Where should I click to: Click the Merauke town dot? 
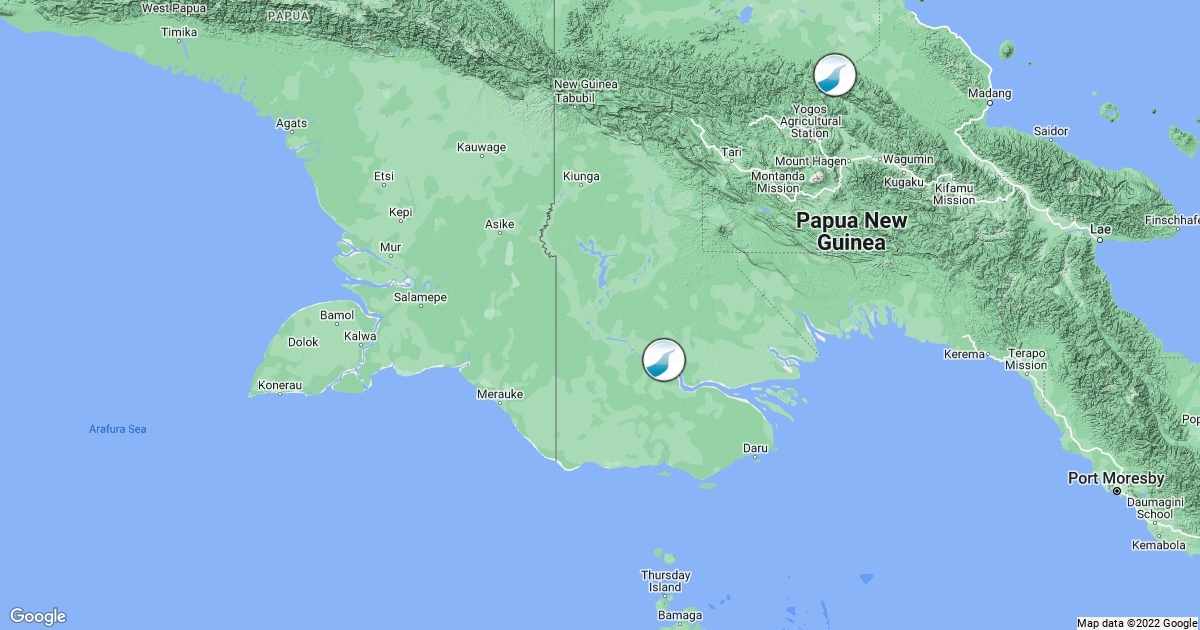(500, 405)
